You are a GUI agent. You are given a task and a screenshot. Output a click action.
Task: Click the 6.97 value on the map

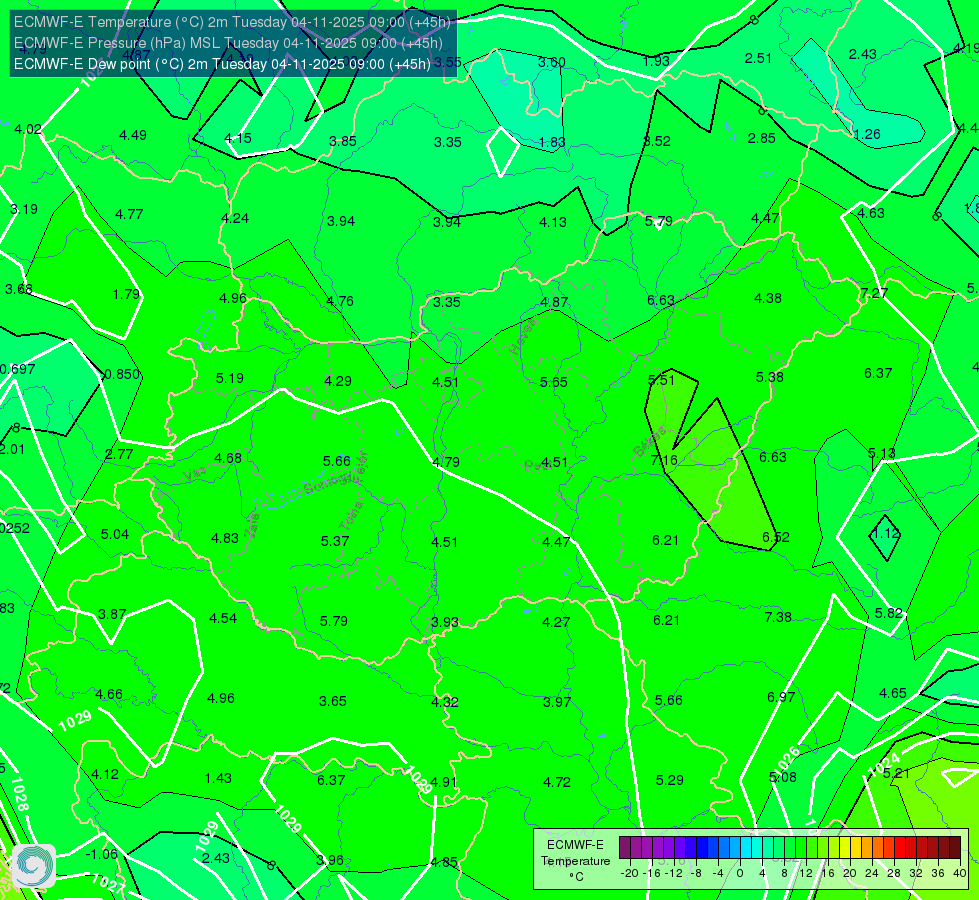coord(781,697)
